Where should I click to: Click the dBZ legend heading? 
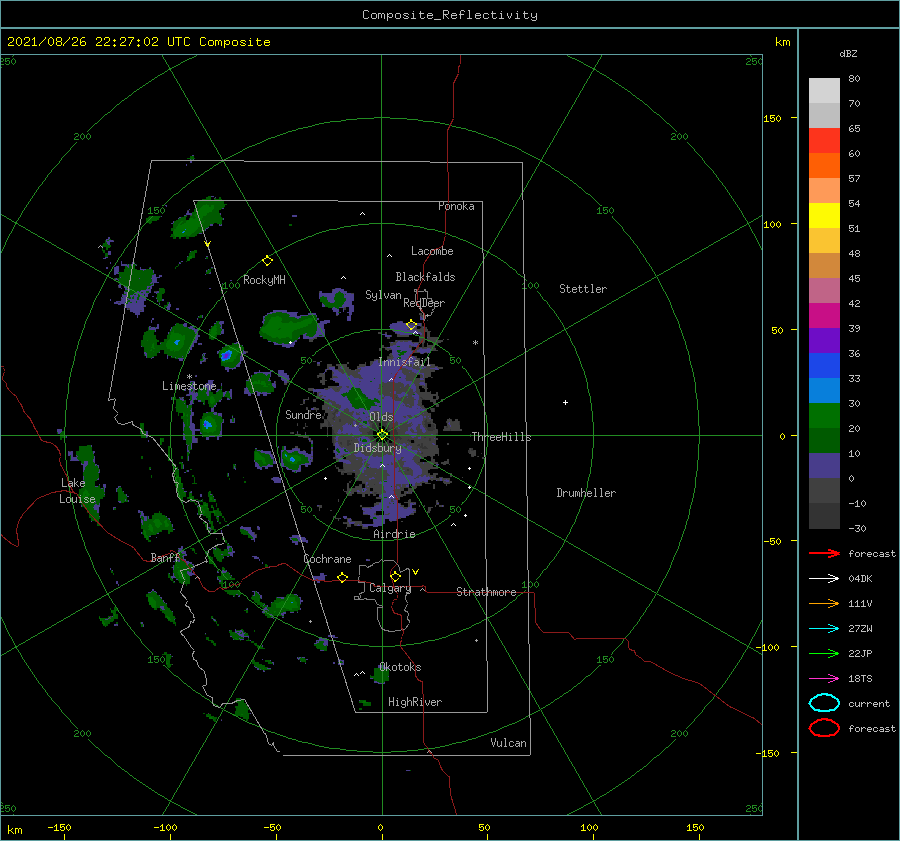(848, 54)
